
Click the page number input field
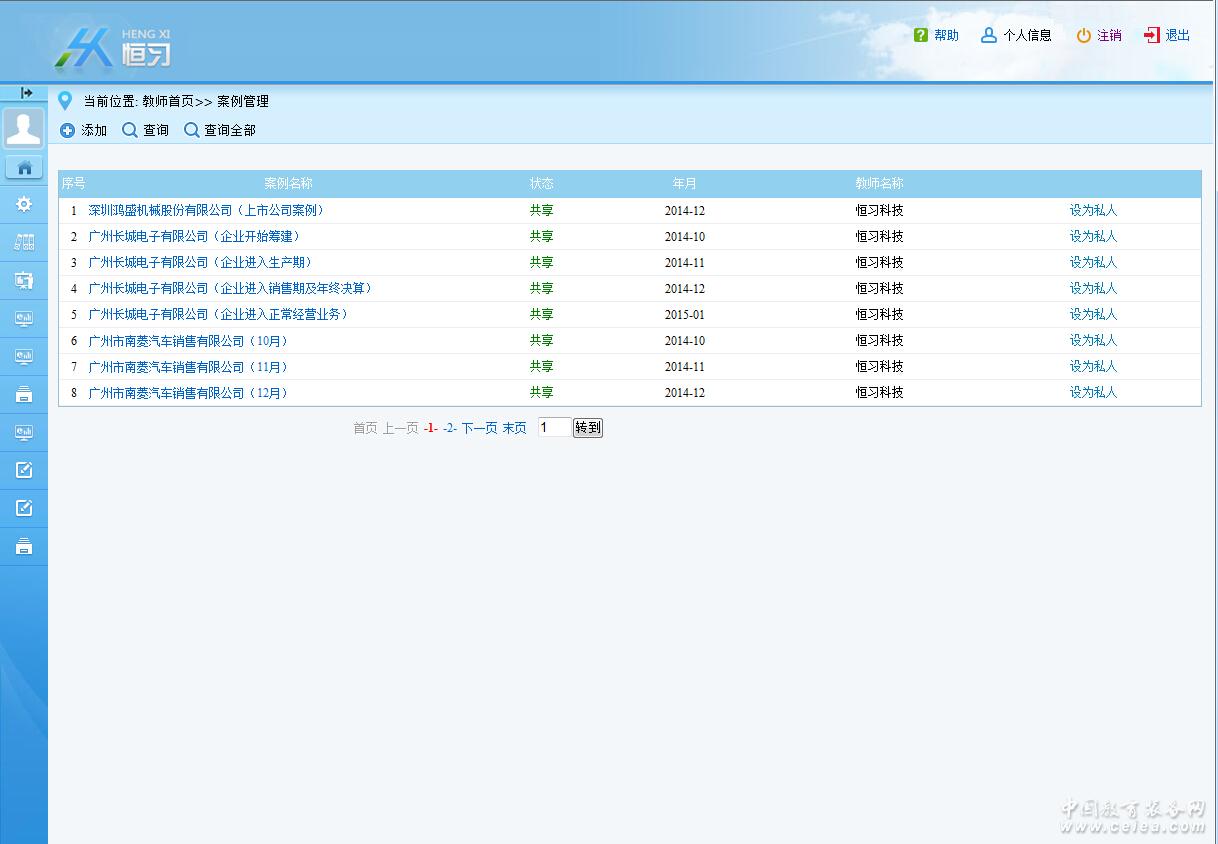(554, 428)
